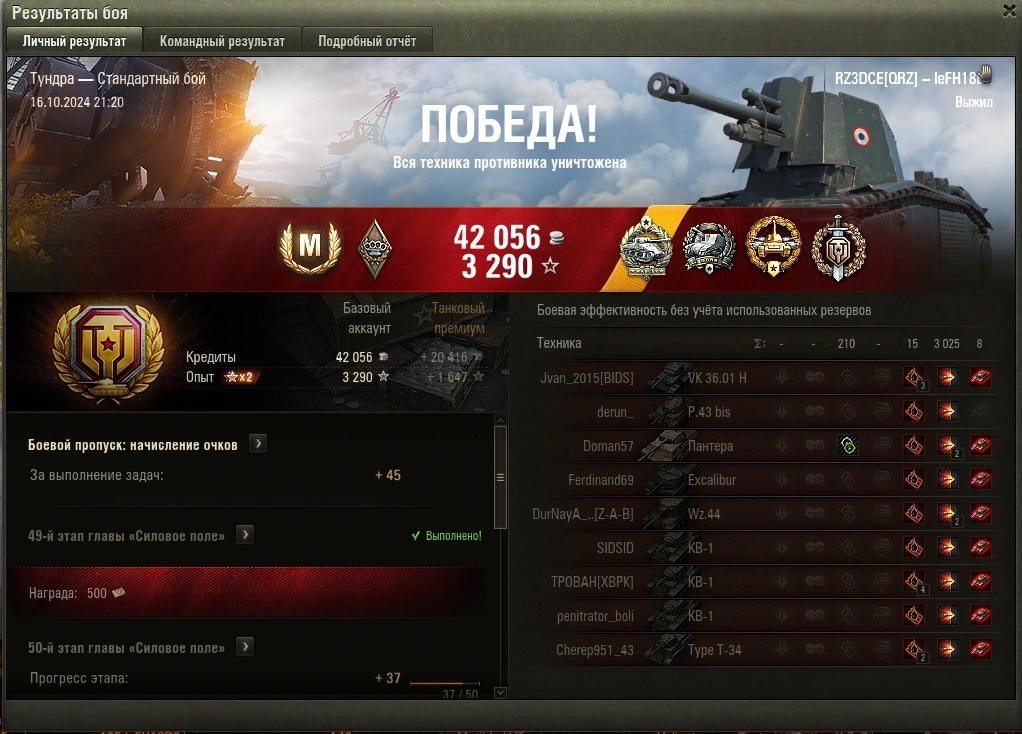Click the Танковый премиум column header
Viewport: 1022px width, 734px height.
tap(458, 318)
